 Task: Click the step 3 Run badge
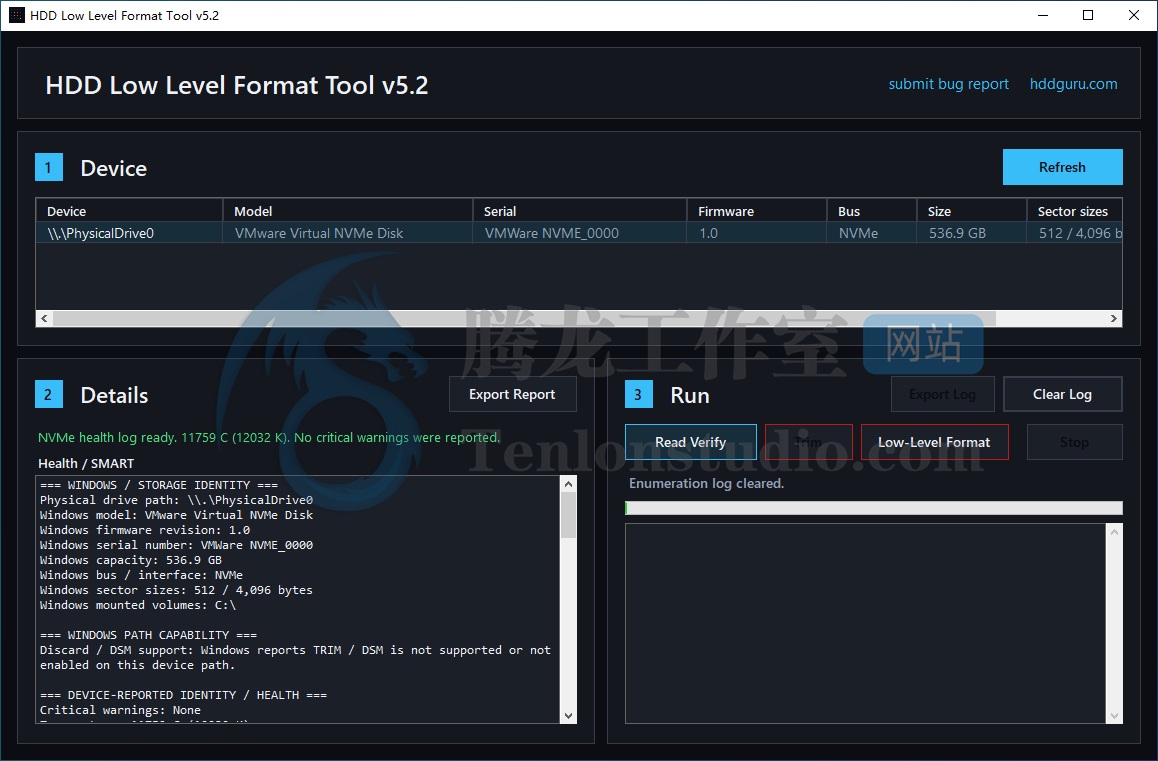pyautogui.click(x=639, y=394)
